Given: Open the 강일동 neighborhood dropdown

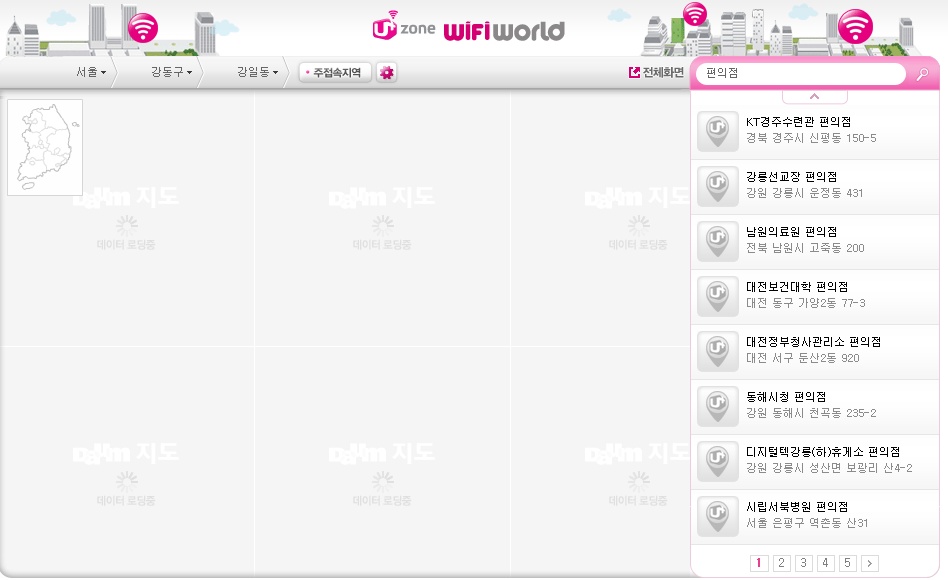Looking at the screenshot, I should 257,72.
